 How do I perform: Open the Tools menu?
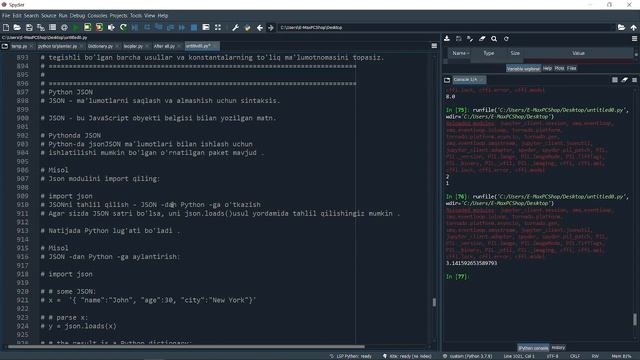click(x=136, y=16)
